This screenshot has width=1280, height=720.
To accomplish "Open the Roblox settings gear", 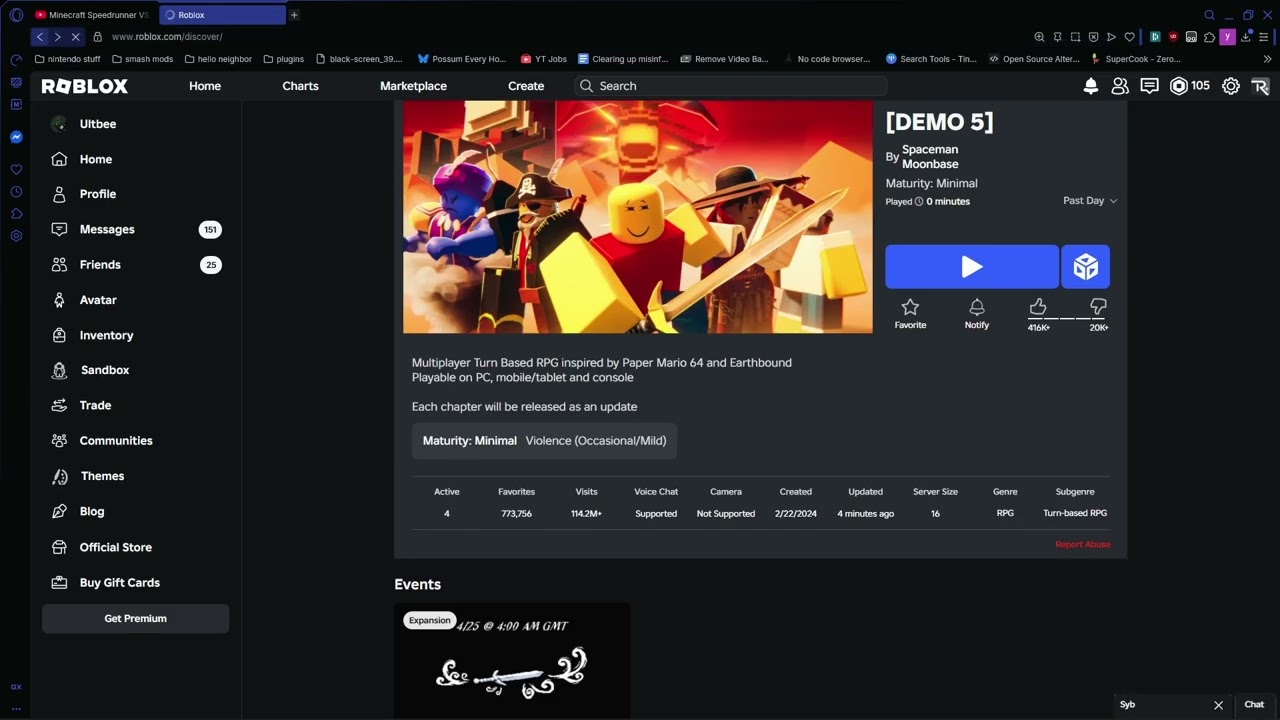I will pyautogui.click(x=1231, y=86).
